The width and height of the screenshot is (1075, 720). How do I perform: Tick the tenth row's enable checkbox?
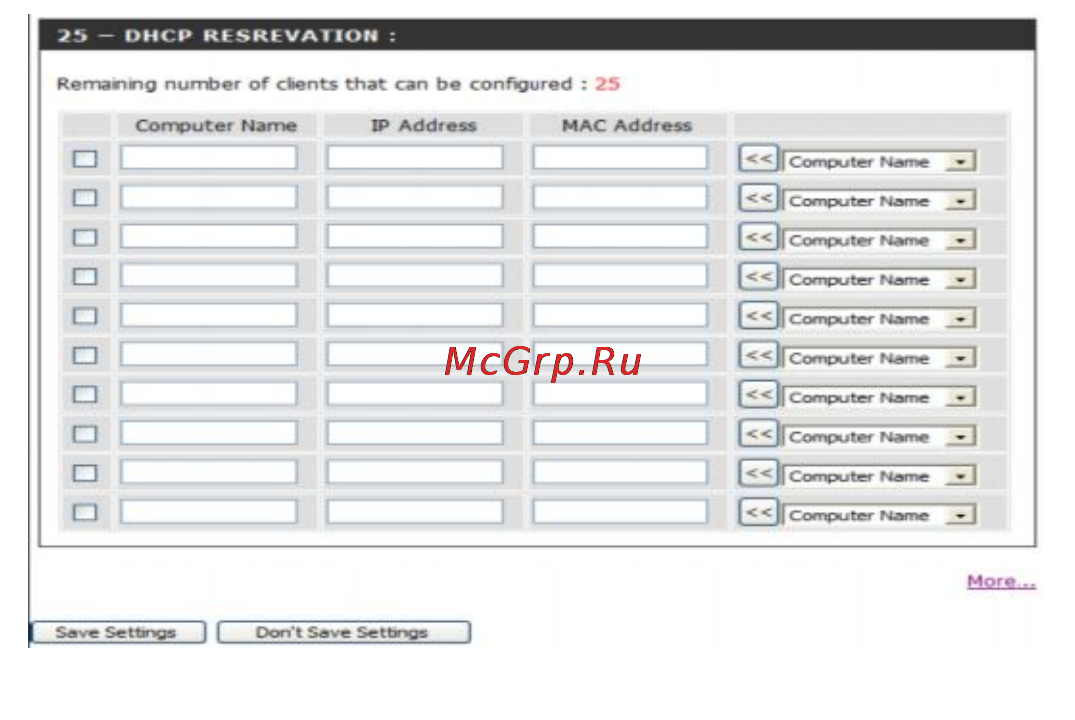(x=85, y=513)
